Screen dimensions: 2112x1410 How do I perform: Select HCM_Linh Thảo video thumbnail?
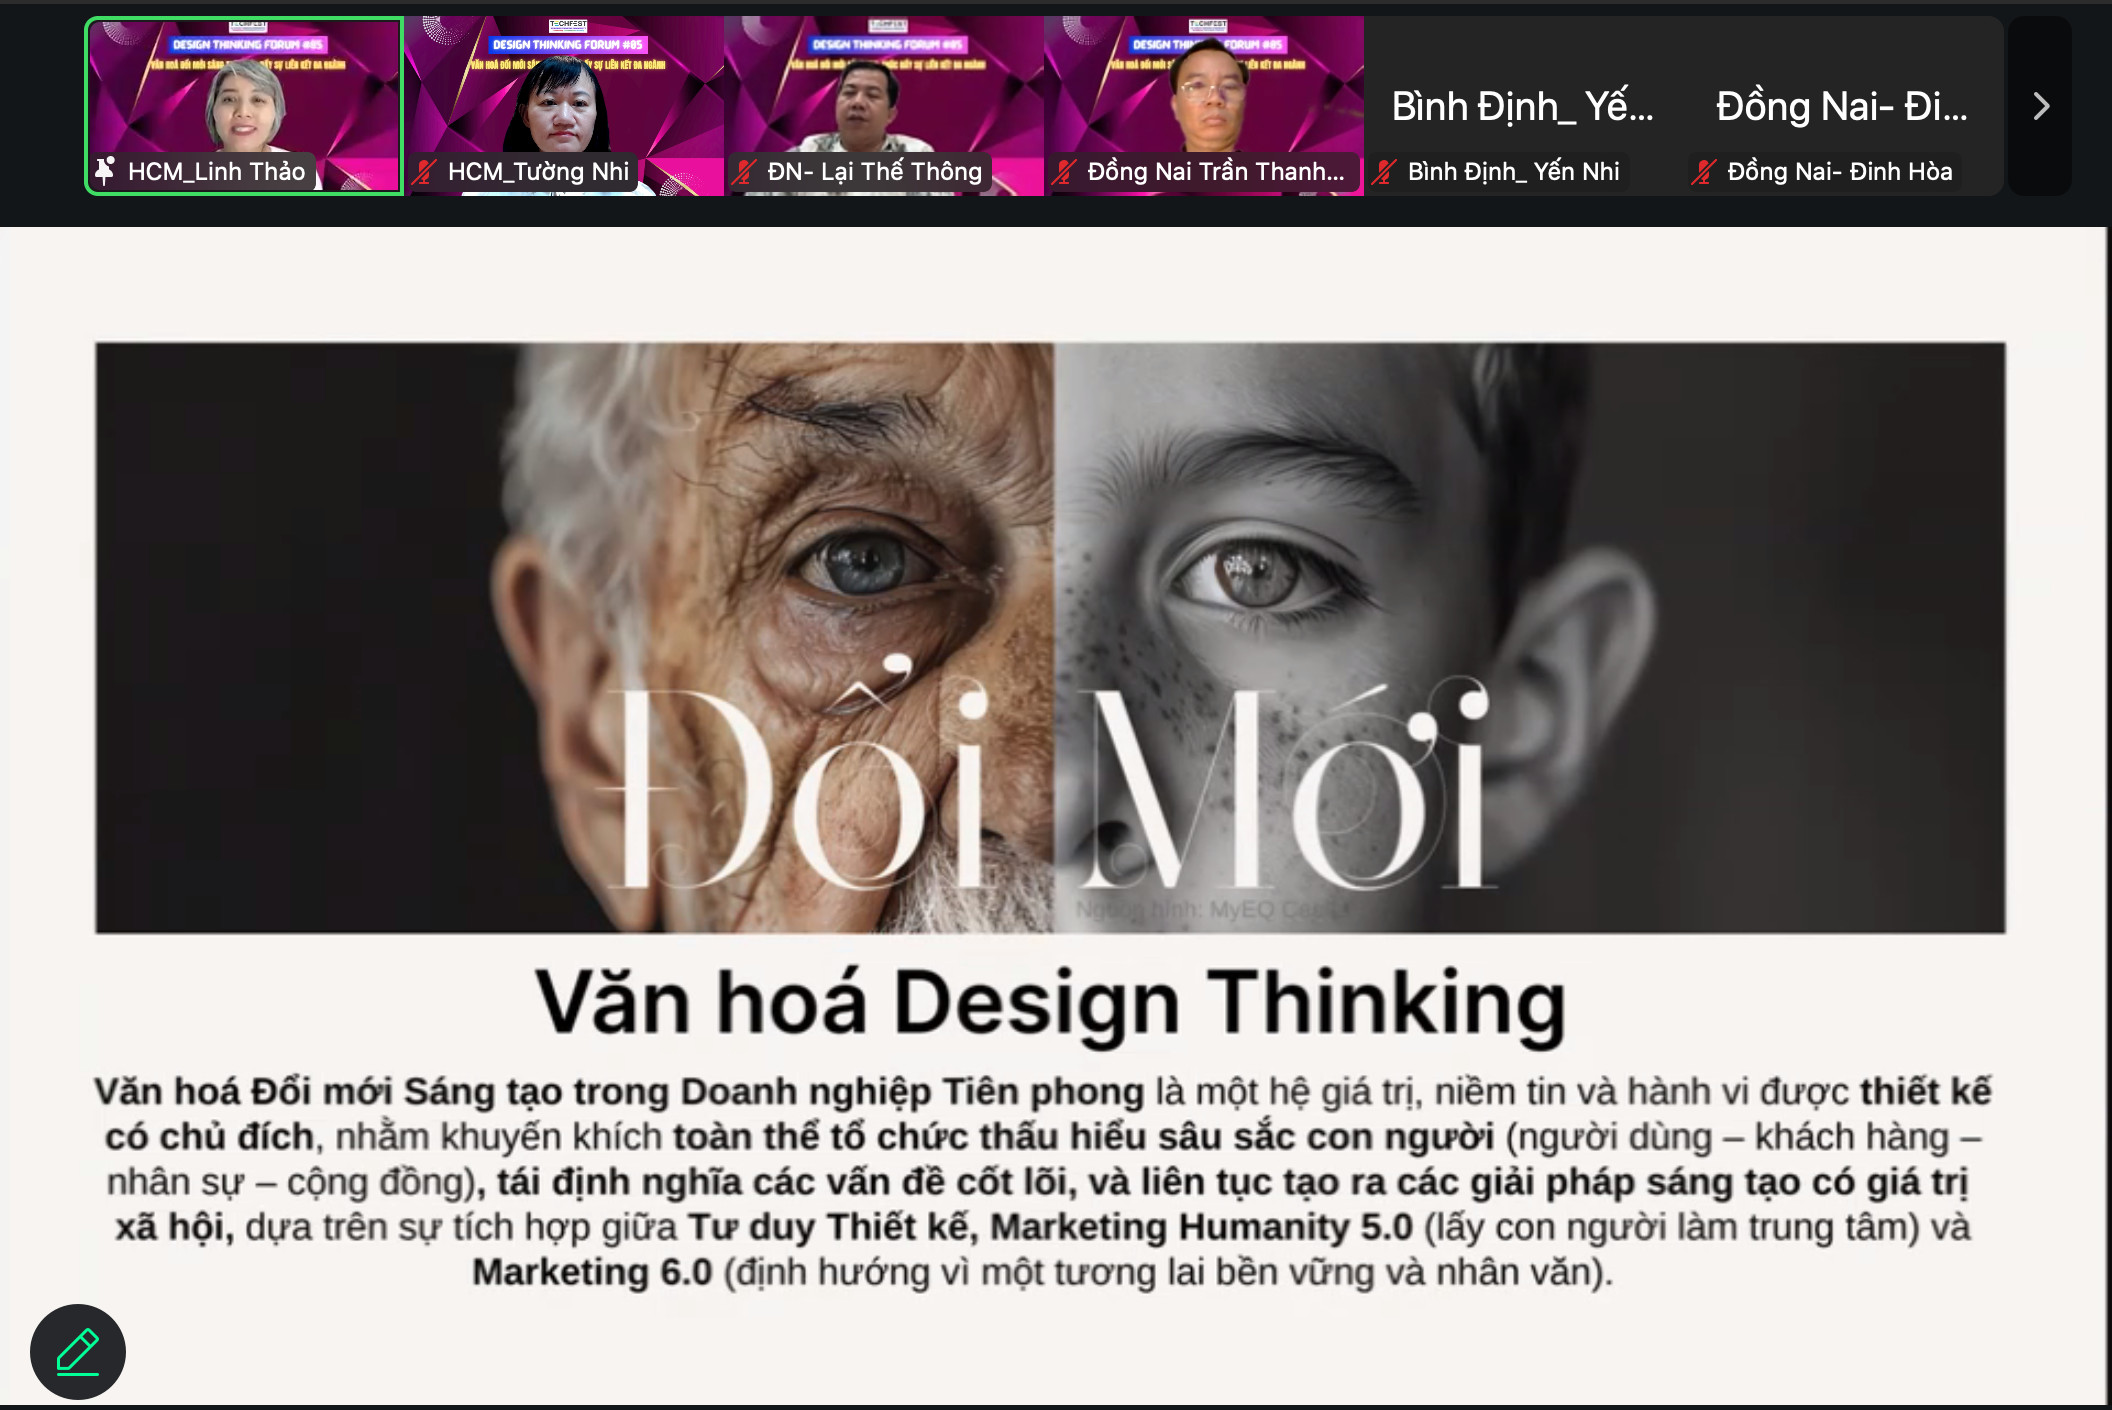(x=244, y=106)
